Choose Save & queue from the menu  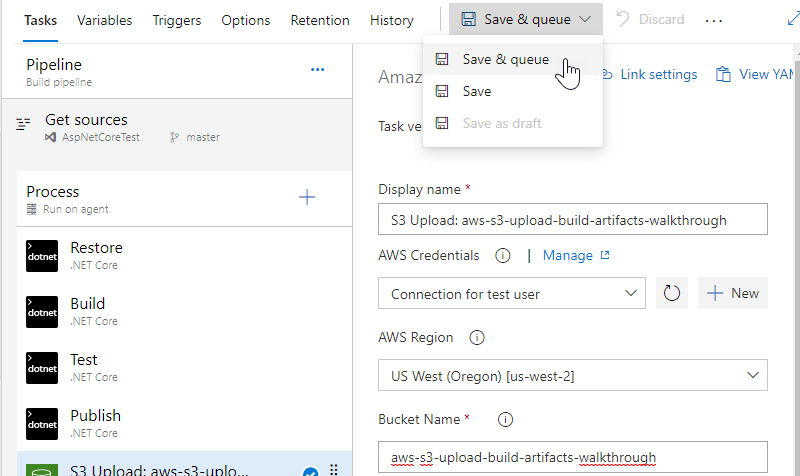505,59
